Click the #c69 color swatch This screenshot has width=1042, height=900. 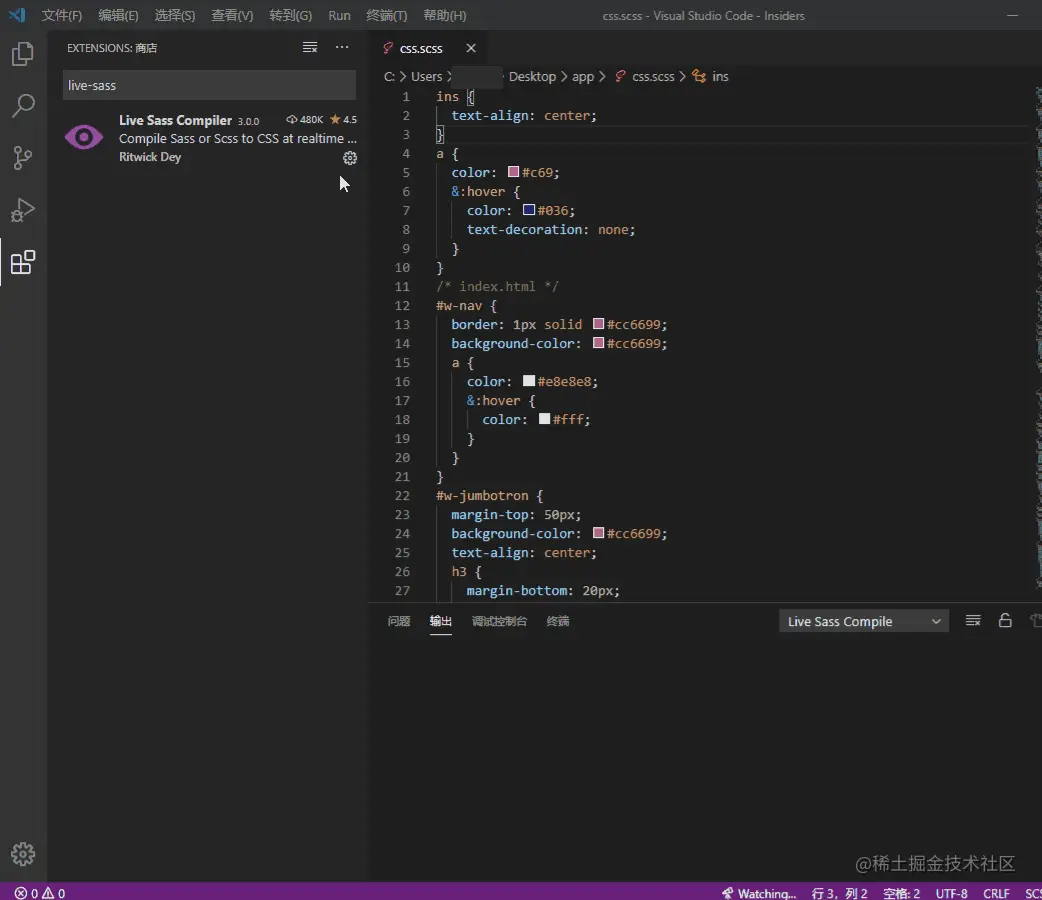(514, 172)
